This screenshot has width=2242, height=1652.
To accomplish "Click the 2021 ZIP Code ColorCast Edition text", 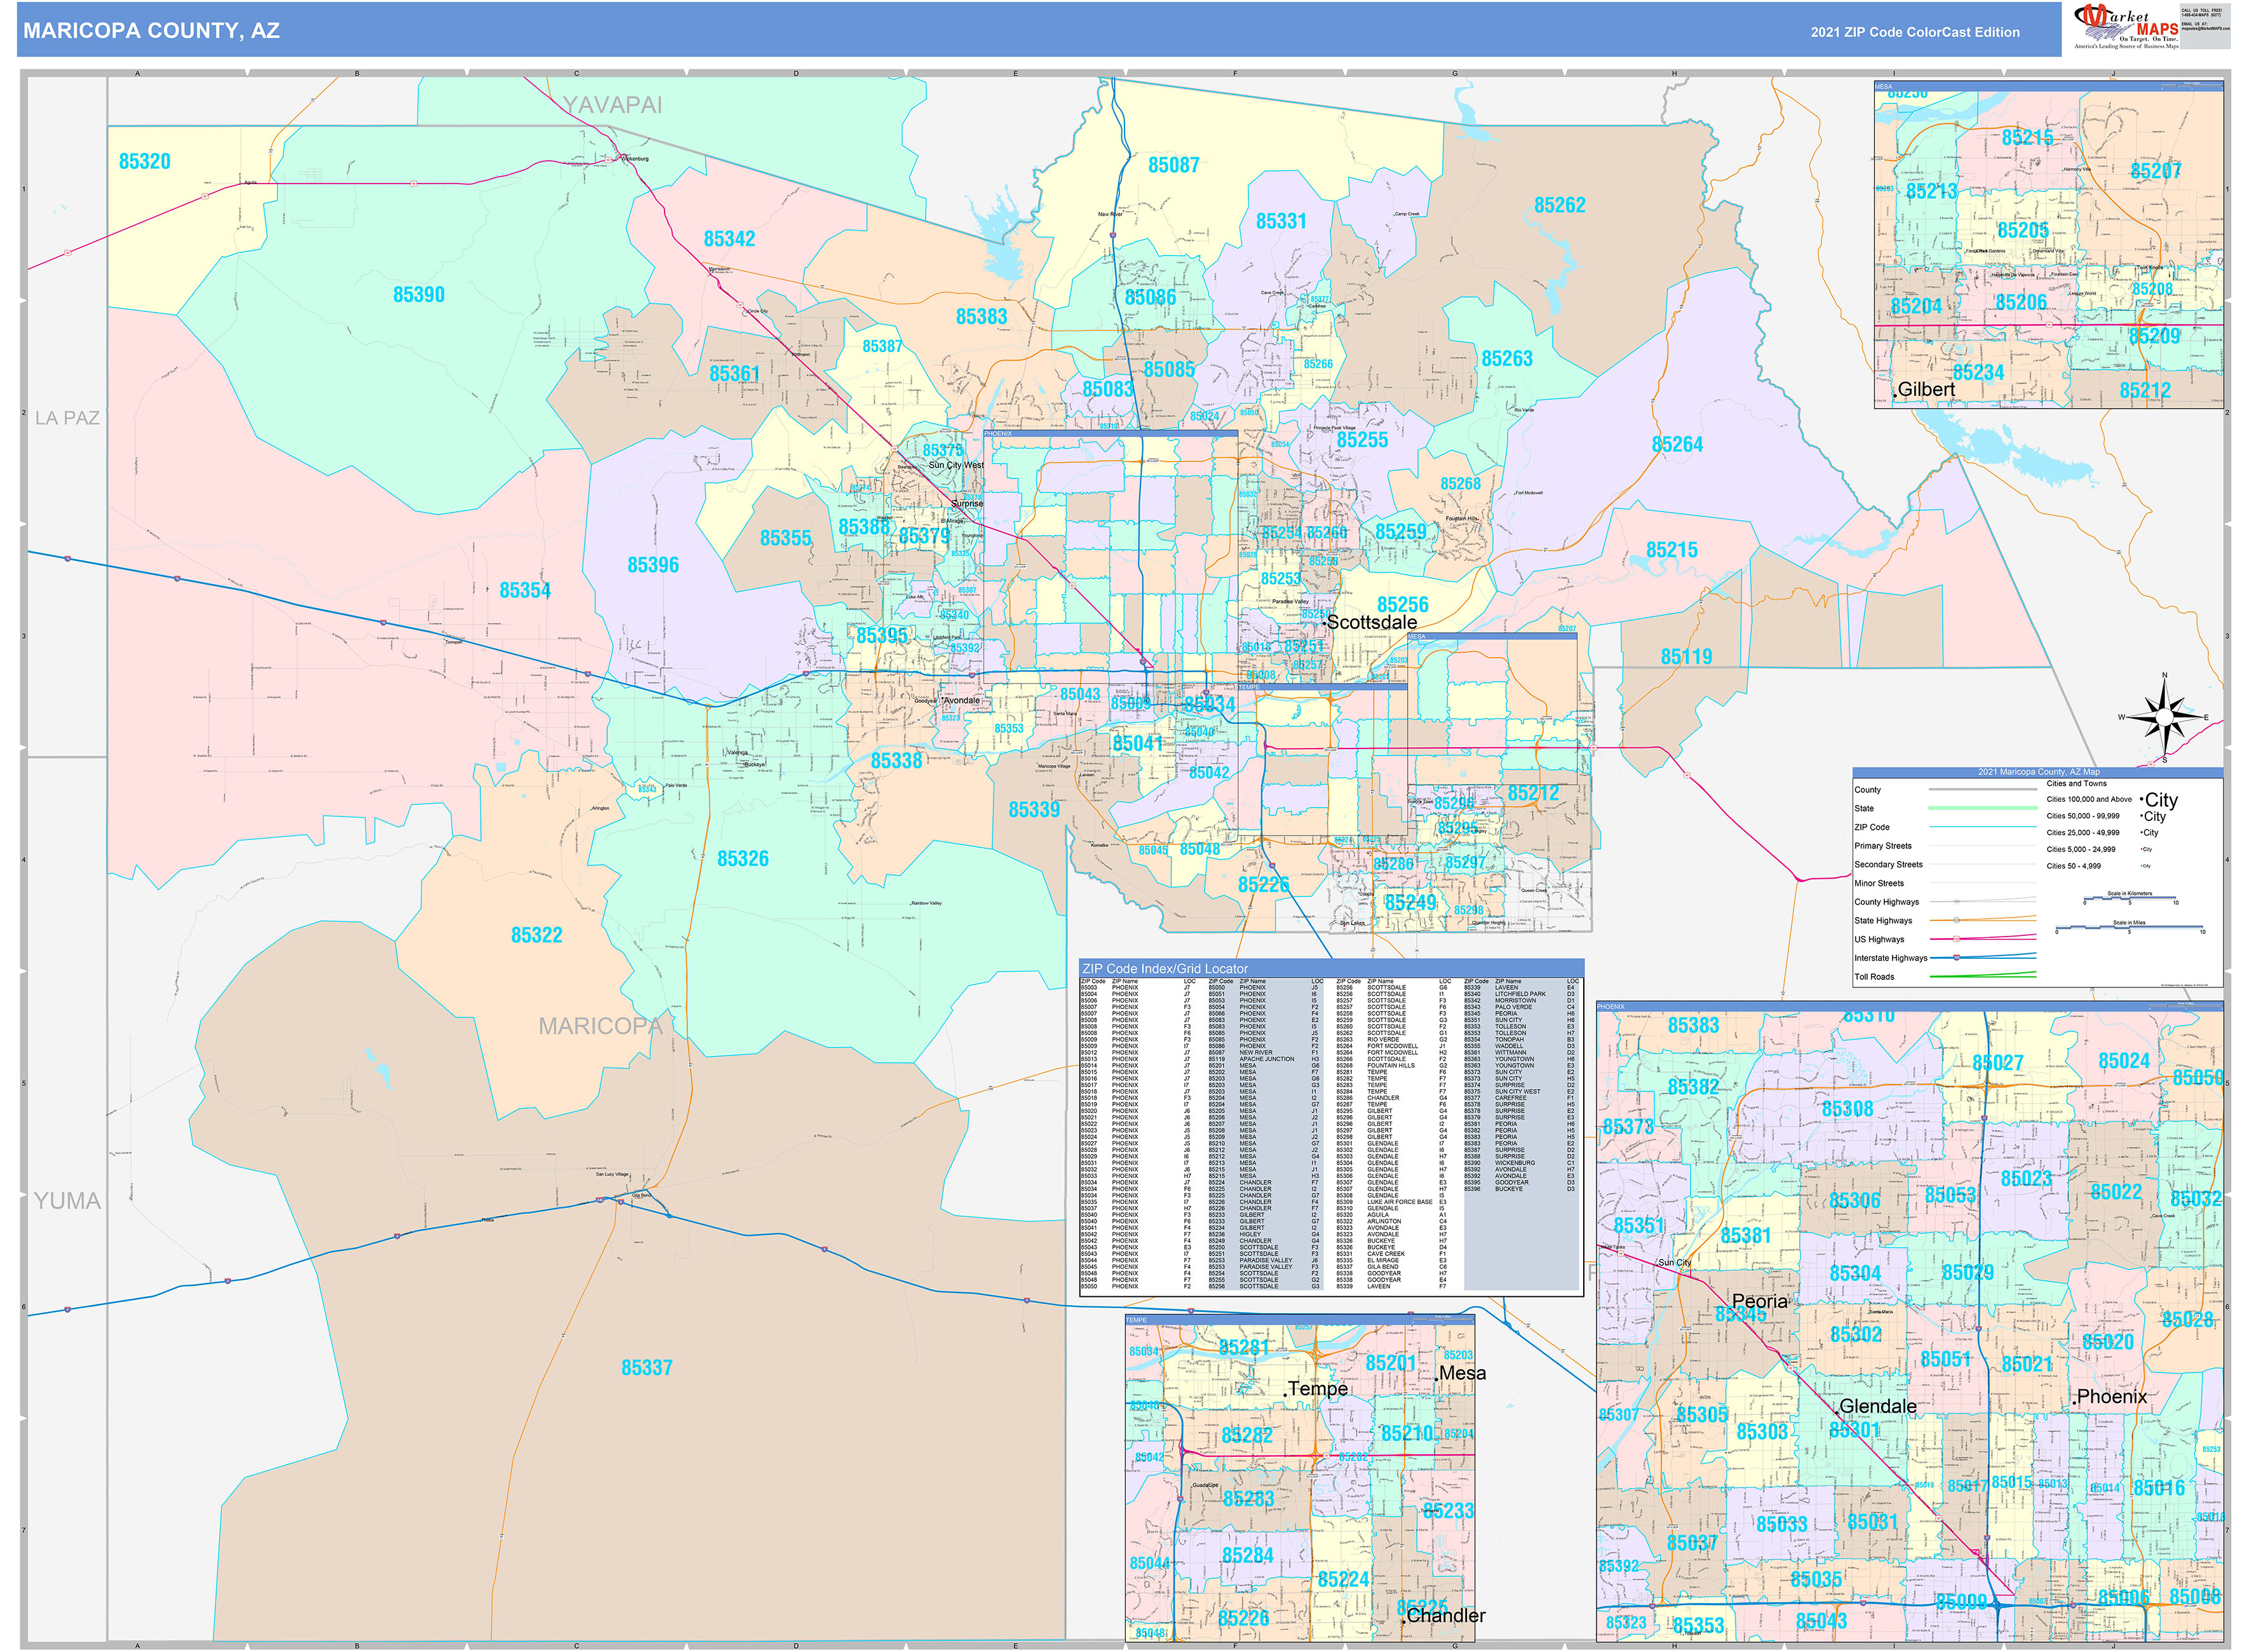I will [1914, 32].
